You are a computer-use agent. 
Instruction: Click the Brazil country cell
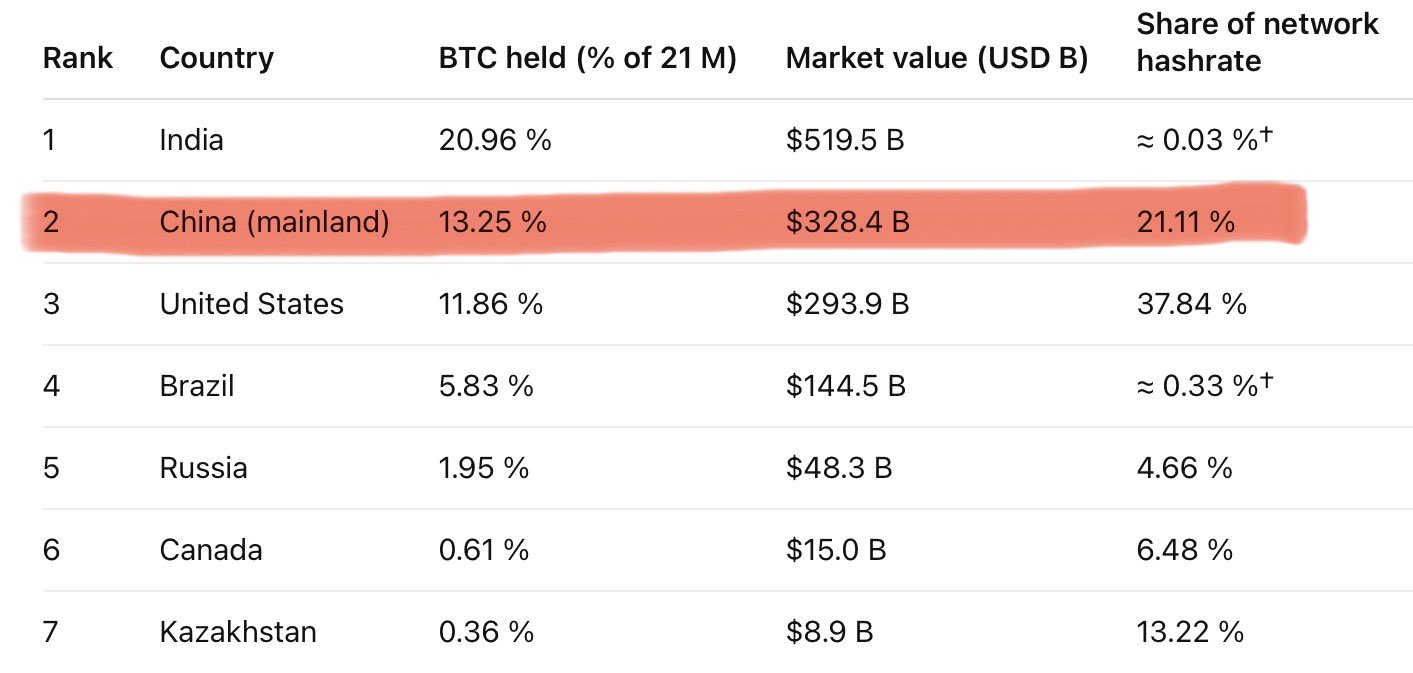tap(196, 386)
